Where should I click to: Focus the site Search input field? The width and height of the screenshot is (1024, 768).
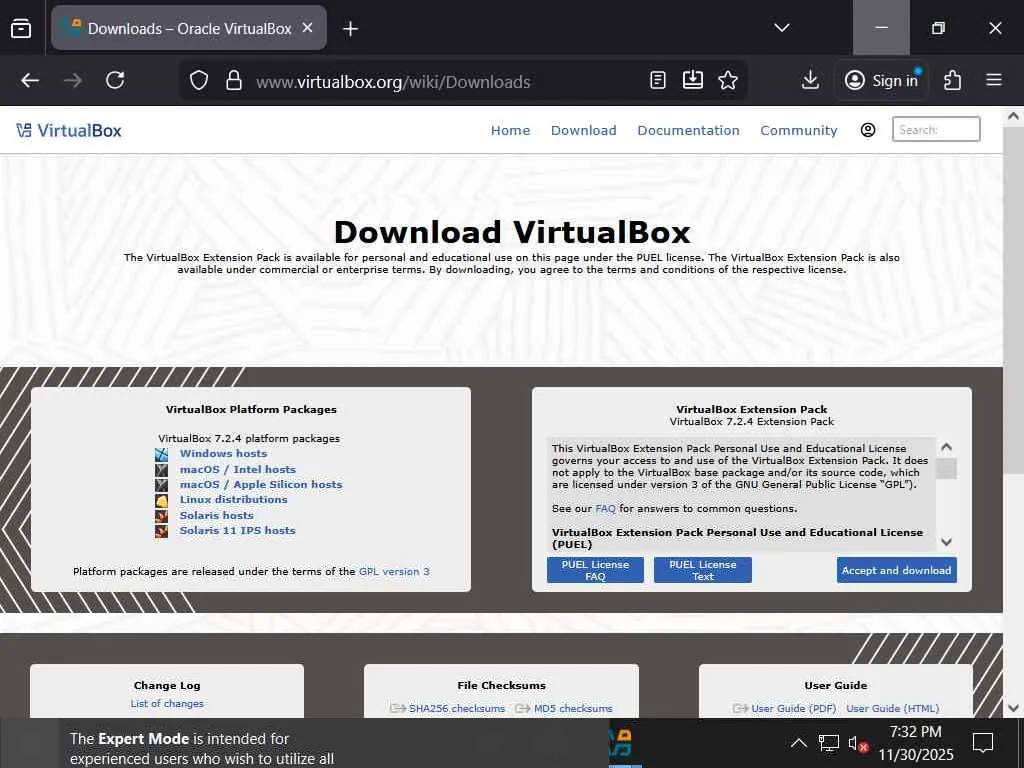(936, 129)
